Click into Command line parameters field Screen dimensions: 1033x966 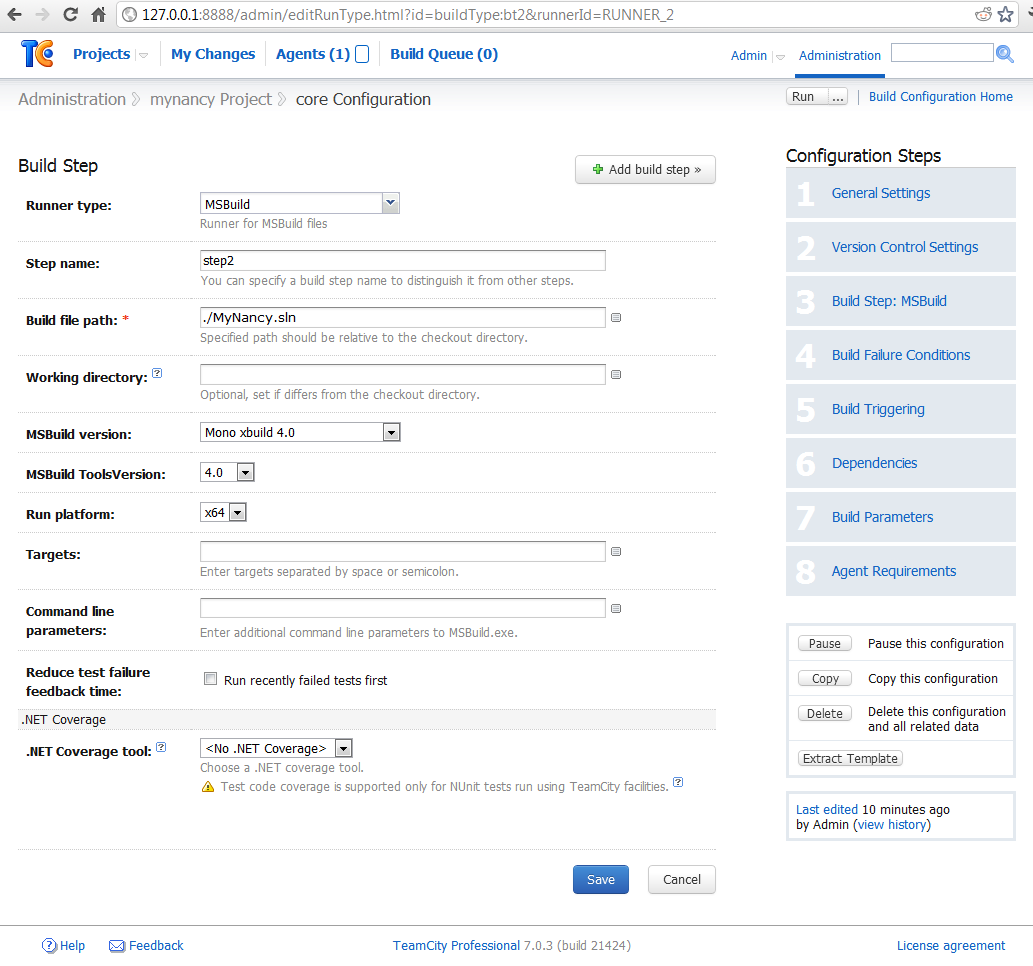pos(403,608)
